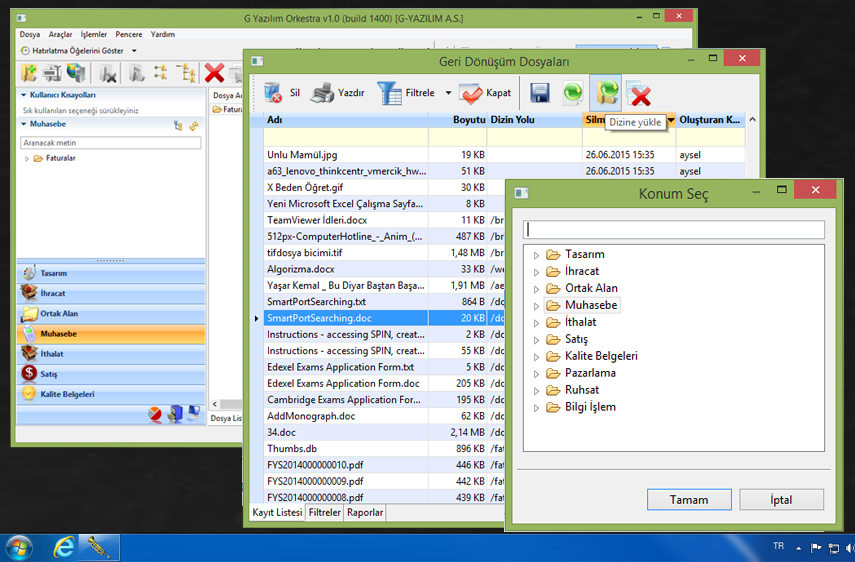This screenshot has height=562, width=855.
Task: Click the Konum Seç search field
Action: click(x=674, y=230)
